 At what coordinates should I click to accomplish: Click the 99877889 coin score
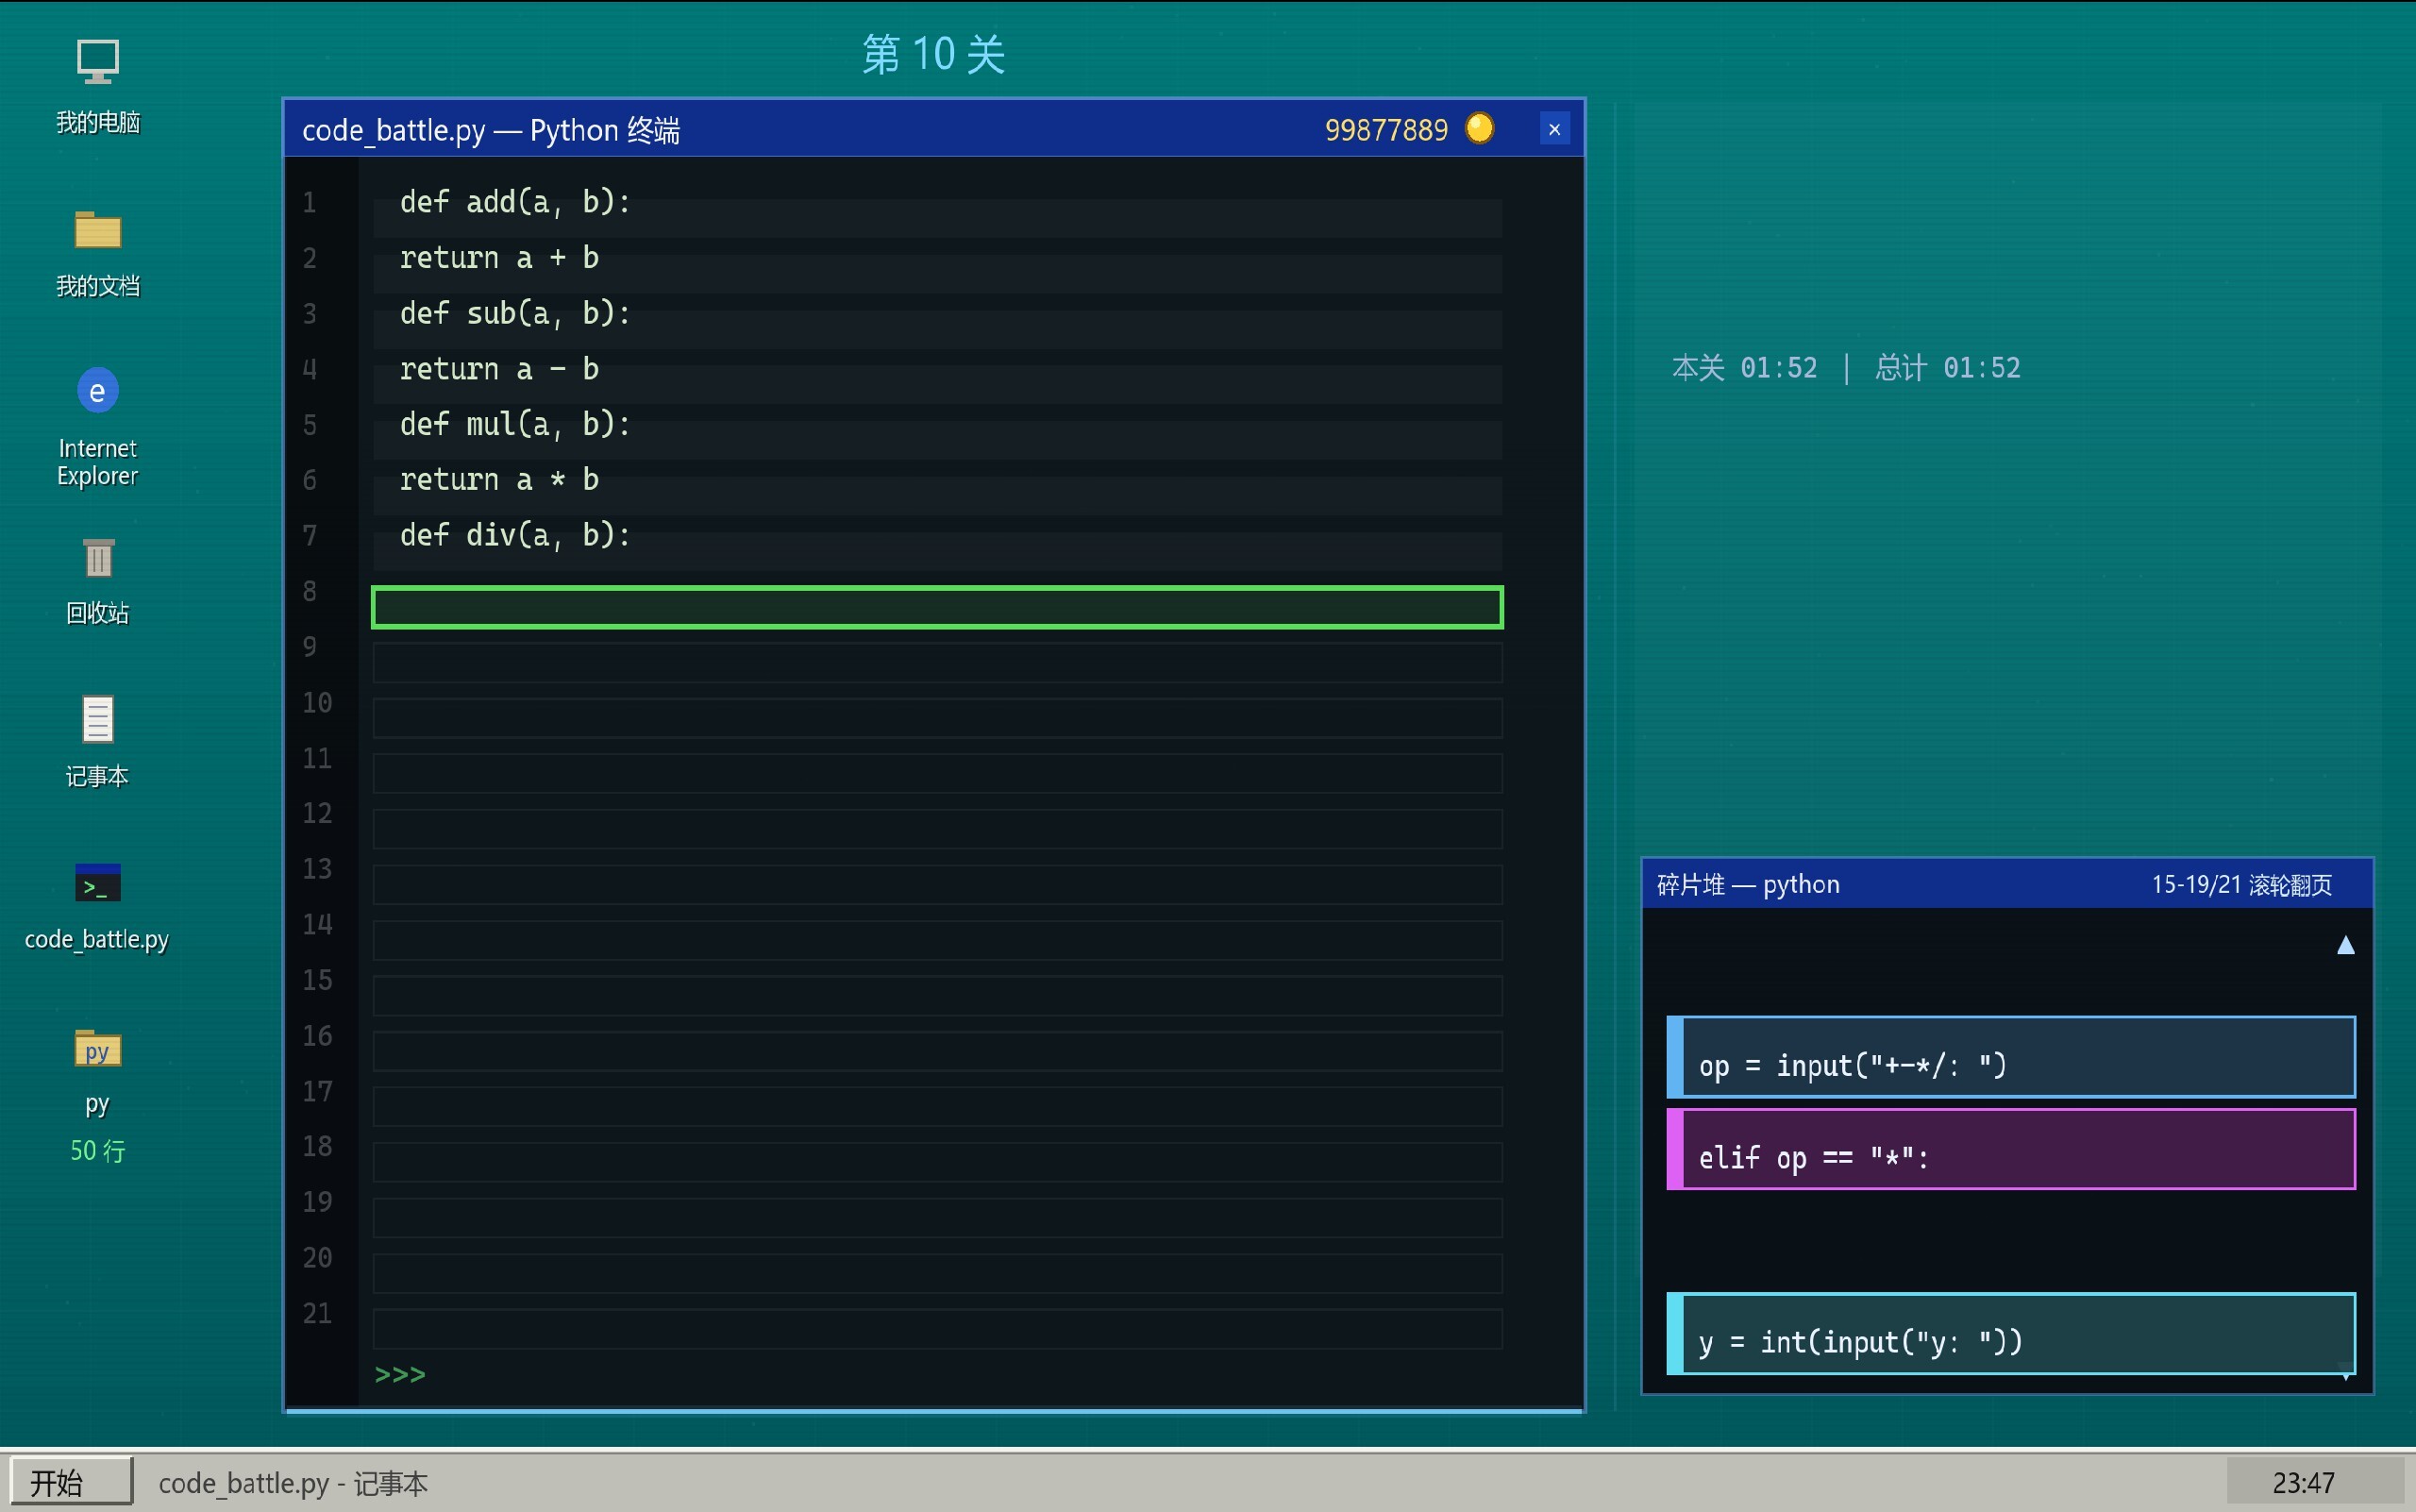1386,130
